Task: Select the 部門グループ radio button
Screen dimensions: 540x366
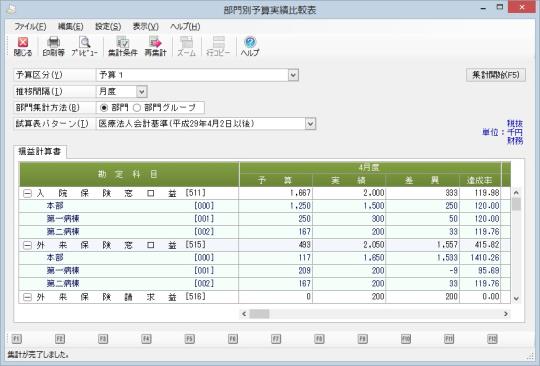Action: point(137,108)
